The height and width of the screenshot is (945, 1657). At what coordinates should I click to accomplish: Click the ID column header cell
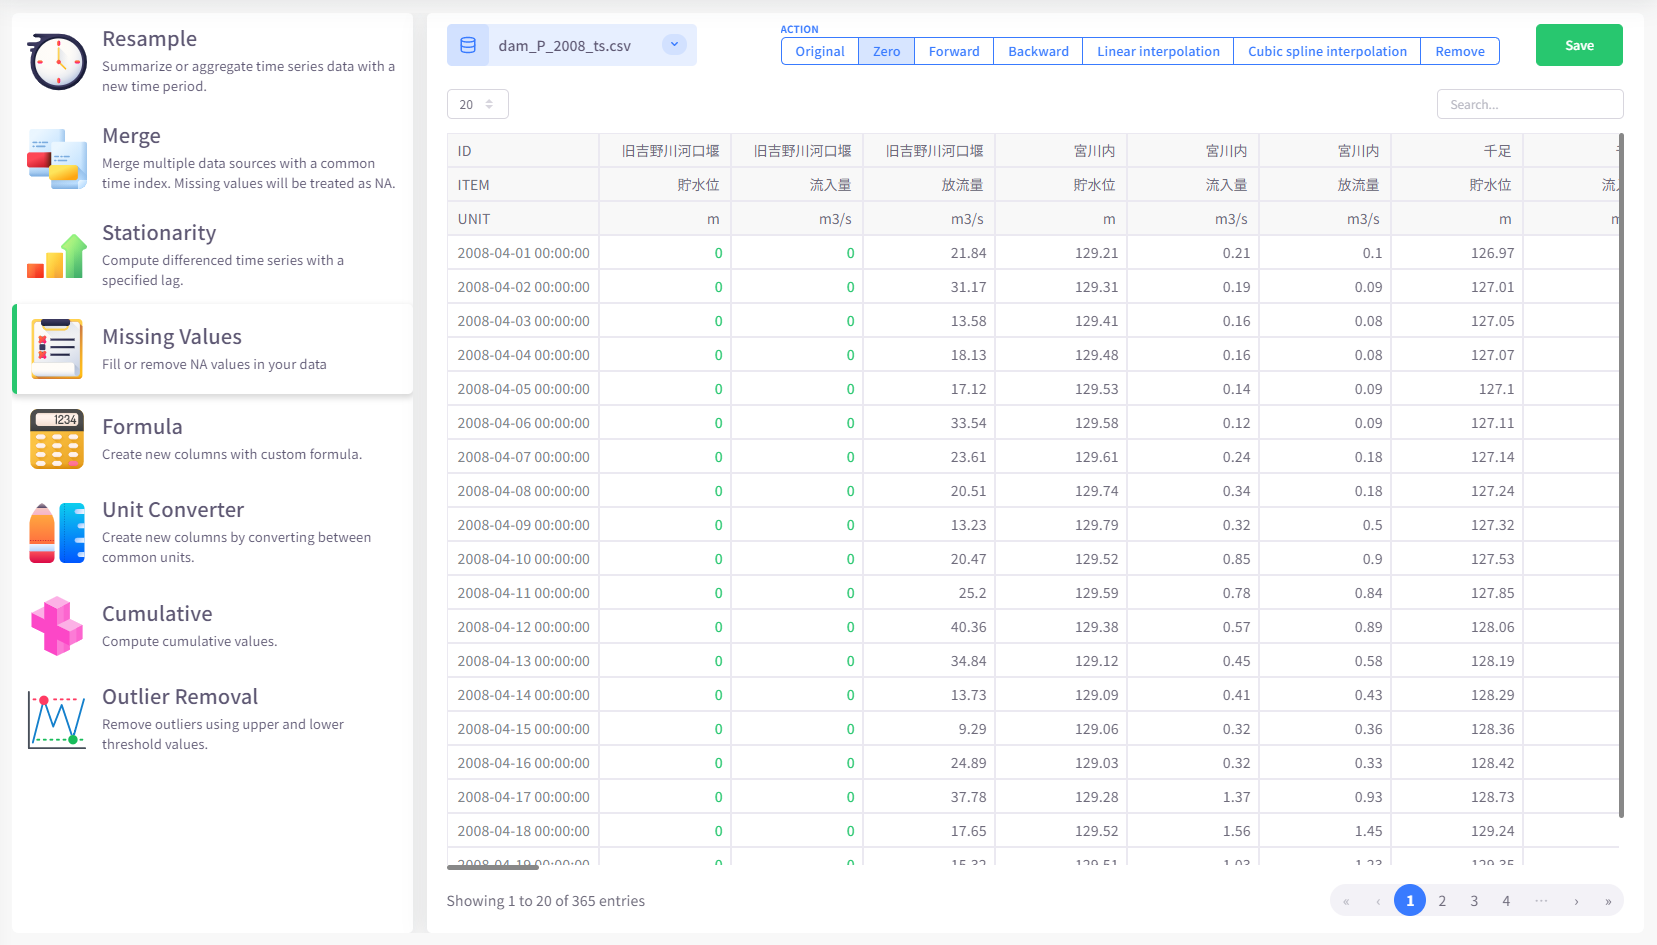pyautogui.click(x=523, y=151)
